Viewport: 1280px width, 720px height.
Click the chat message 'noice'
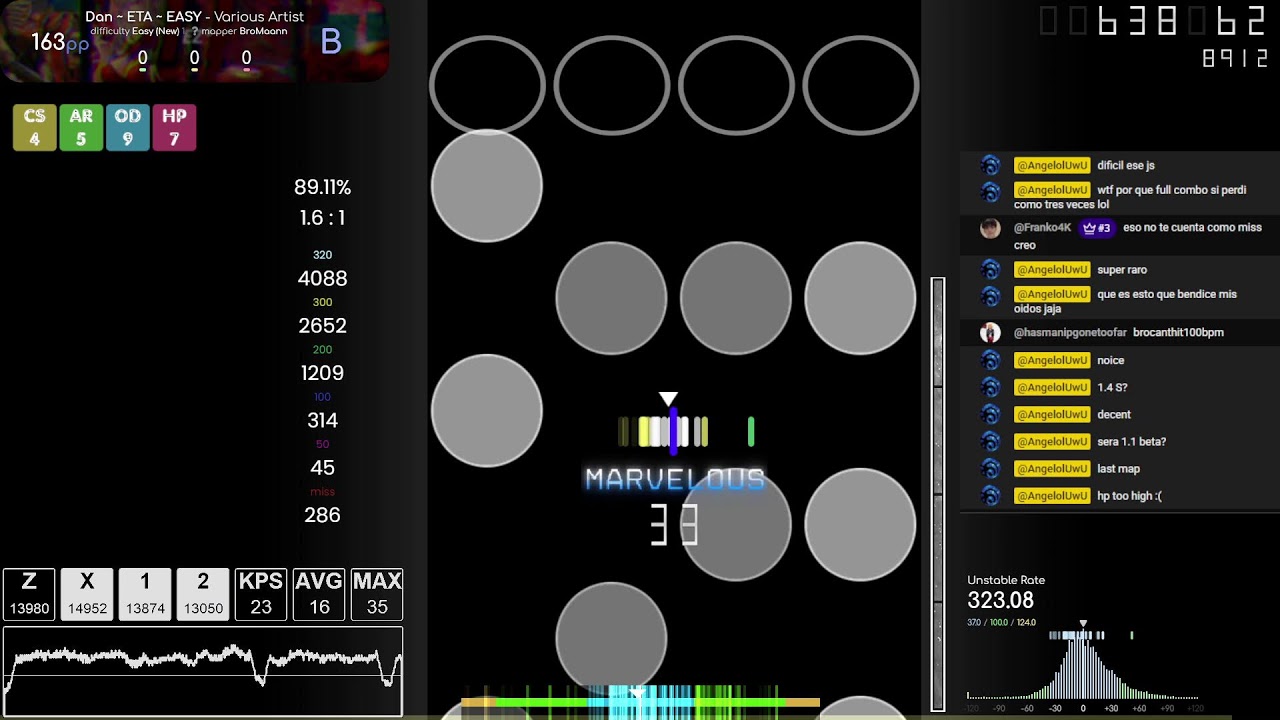(x=1111, y=361)
